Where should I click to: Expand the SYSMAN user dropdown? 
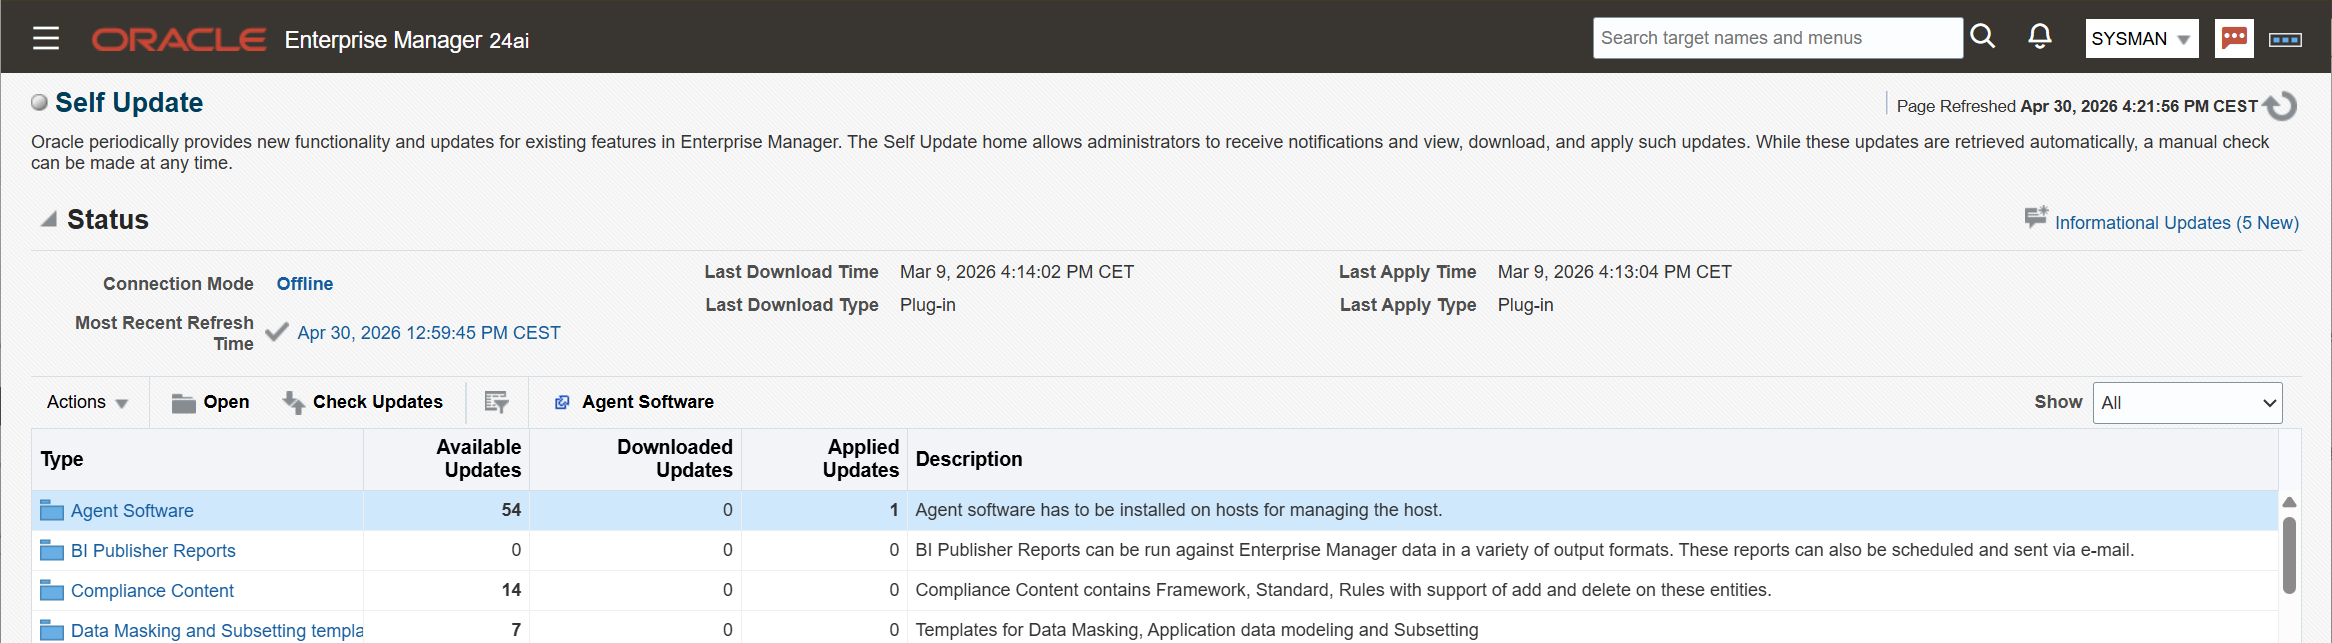coord(2142,39)
